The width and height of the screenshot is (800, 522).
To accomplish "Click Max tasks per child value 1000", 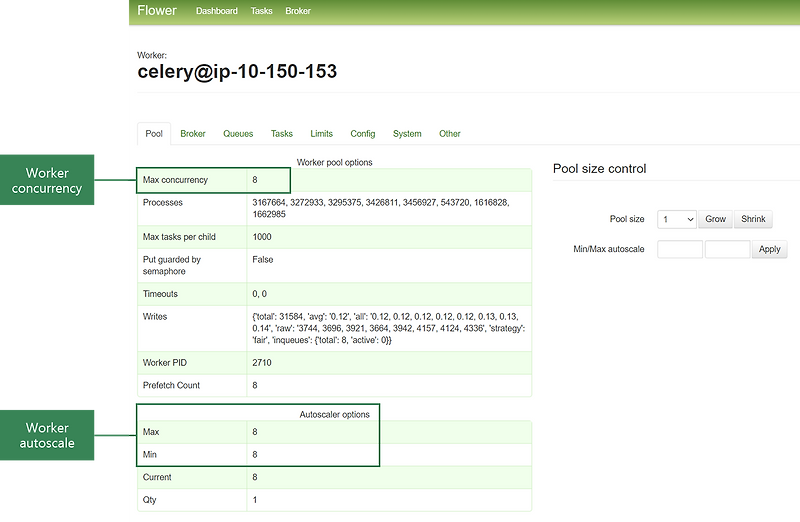I will click(x=262, y=237).
